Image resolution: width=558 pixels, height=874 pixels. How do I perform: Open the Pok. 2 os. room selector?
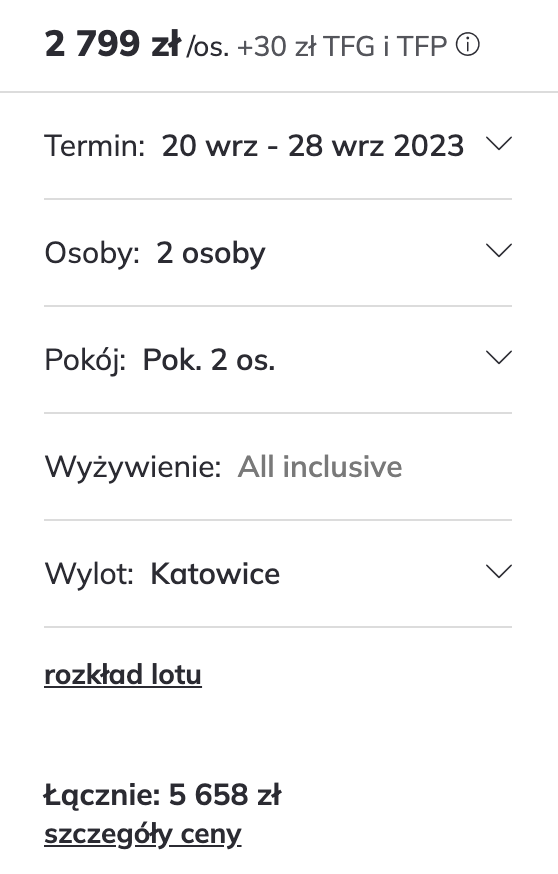click(x=209, y=361)
